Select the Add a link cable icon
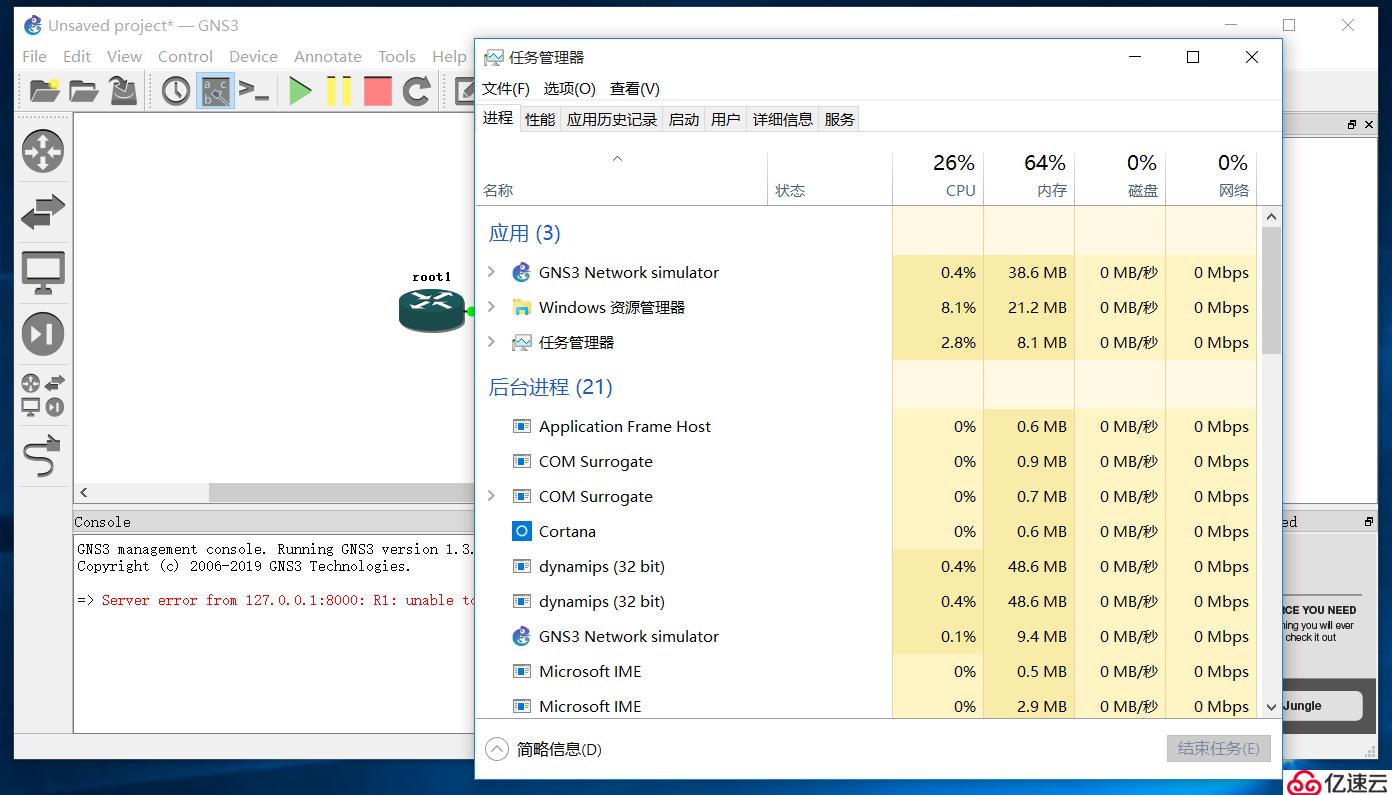This screenshot has width=1392, height=795. tap(43, 457)
